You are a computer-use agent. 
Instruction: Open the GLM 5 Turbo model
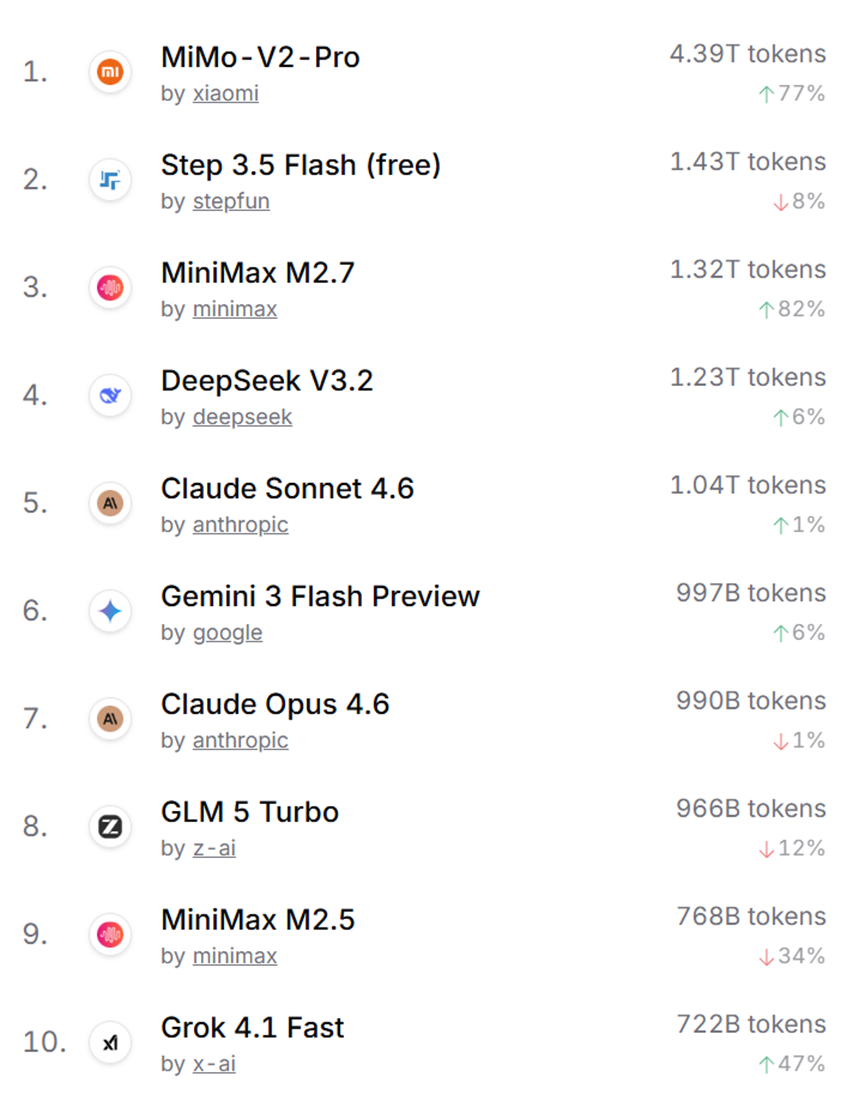tap(250, 812)
